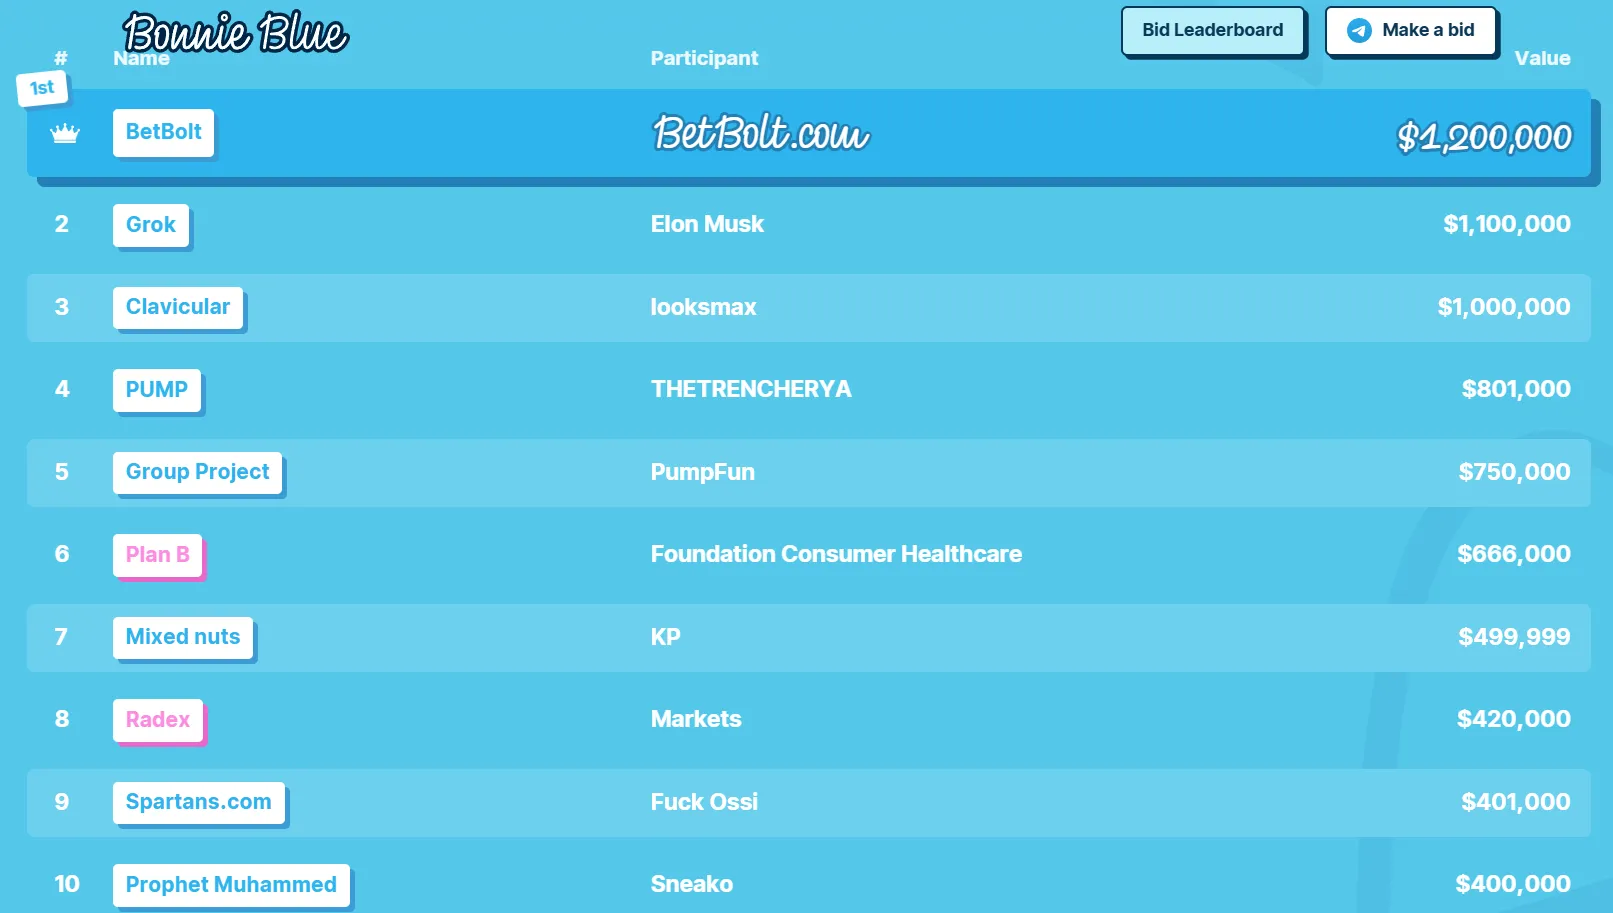Click rank number 7 beside Mixed nuts
This screenshot has height=913, width=1613.
click(x=62, y=637)
